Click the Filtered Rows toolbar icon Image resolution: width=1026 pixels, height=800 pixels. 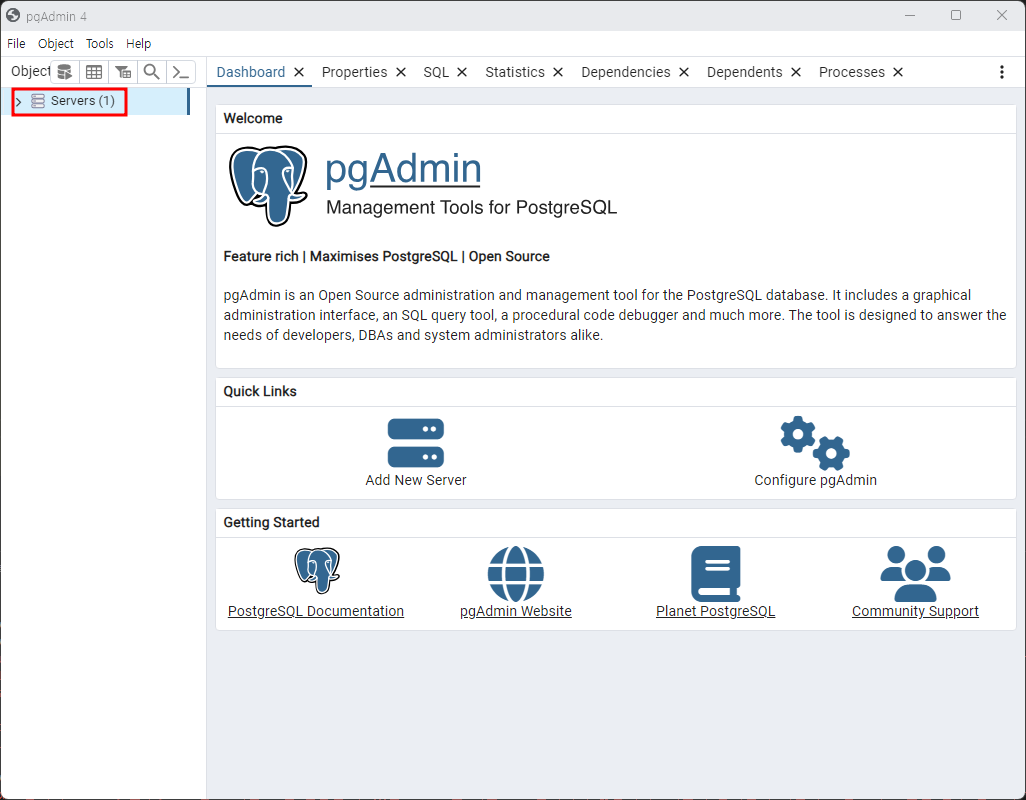[x=123, y=72]
